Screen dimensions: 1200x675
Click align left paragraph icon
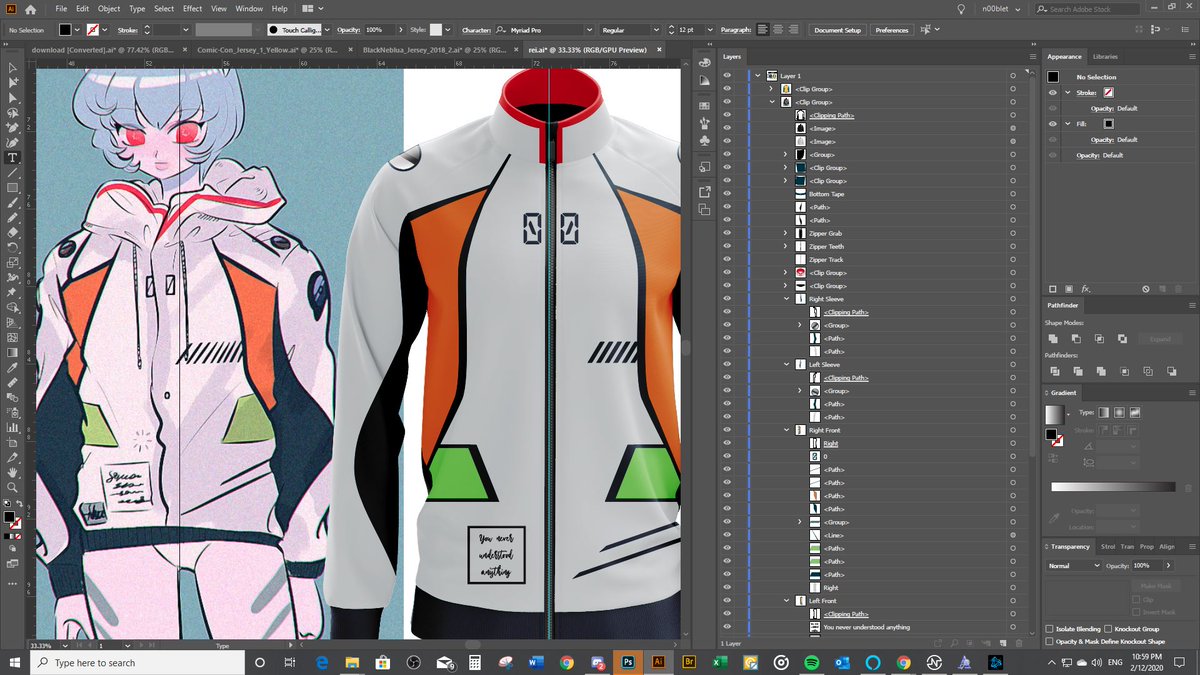pyautogui.click(x=763, y=30)
